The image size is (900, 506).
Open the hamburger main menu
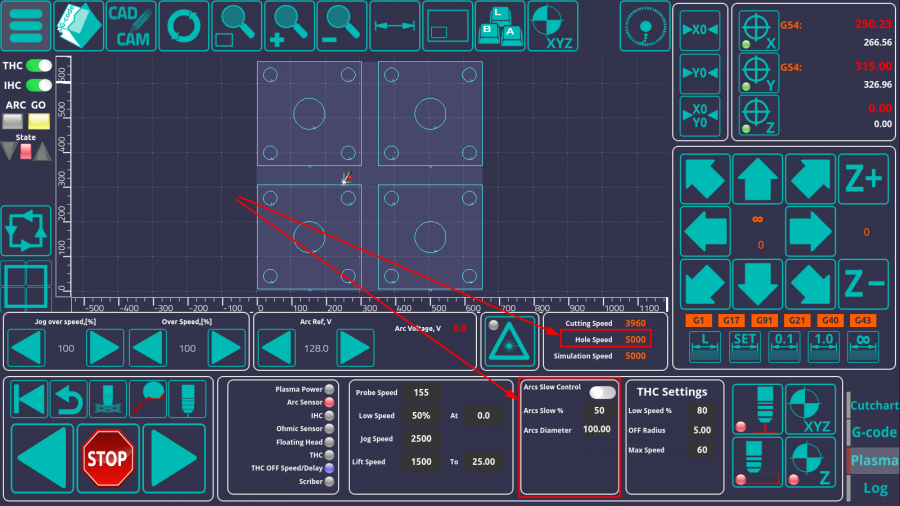(26, 26)
